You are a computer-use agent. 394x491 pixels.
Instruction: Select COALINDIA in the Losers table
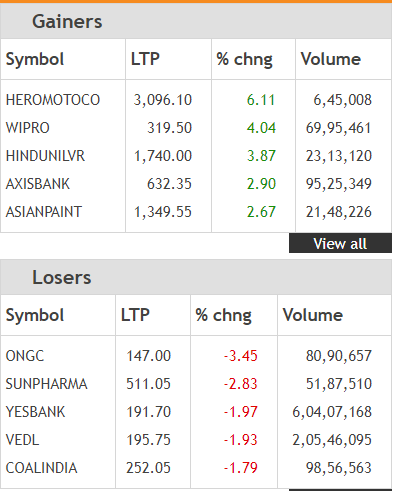41,468
